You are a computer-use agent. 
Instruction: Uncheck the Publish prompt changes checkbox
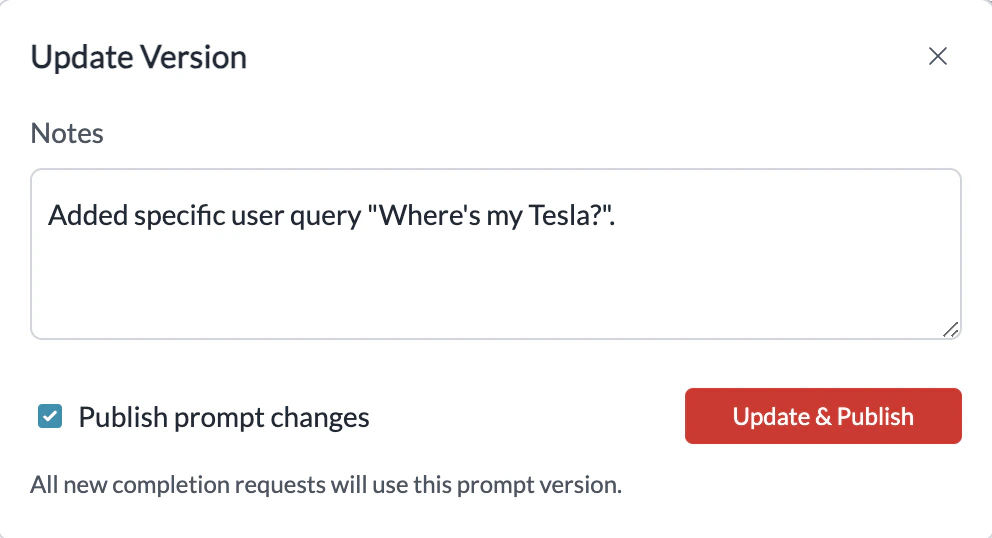(50, 416)
